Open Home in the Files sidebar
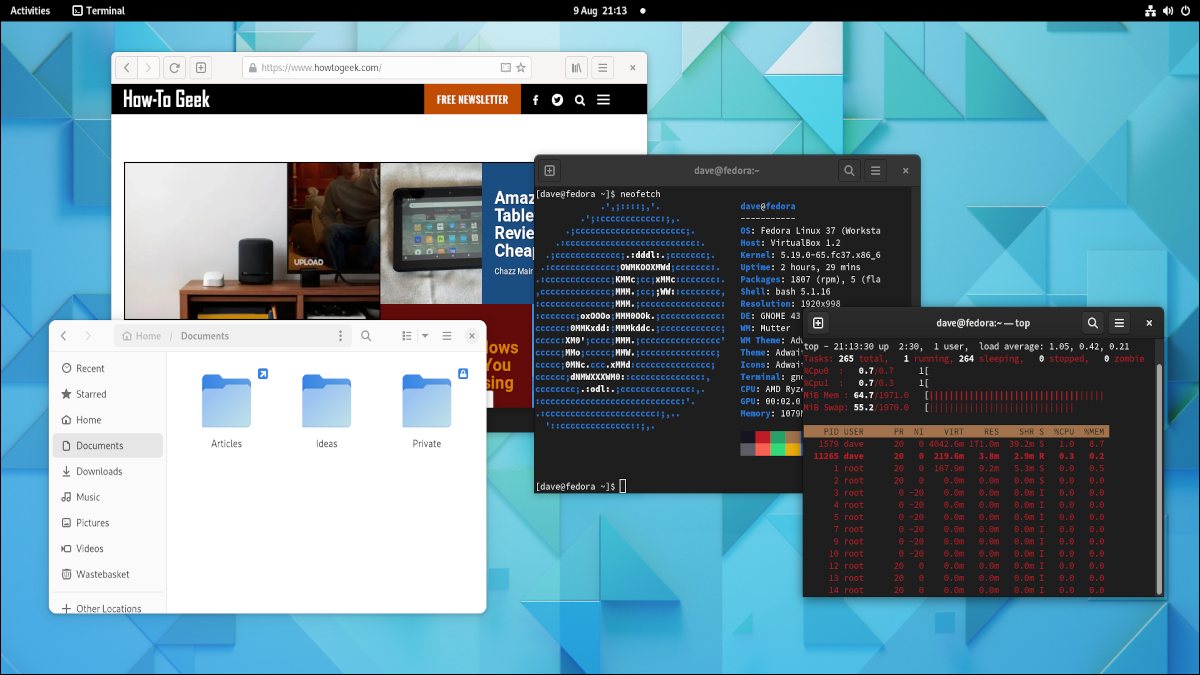The height and width of the screenshot is (675, 1200). click(x=108, y=420)
